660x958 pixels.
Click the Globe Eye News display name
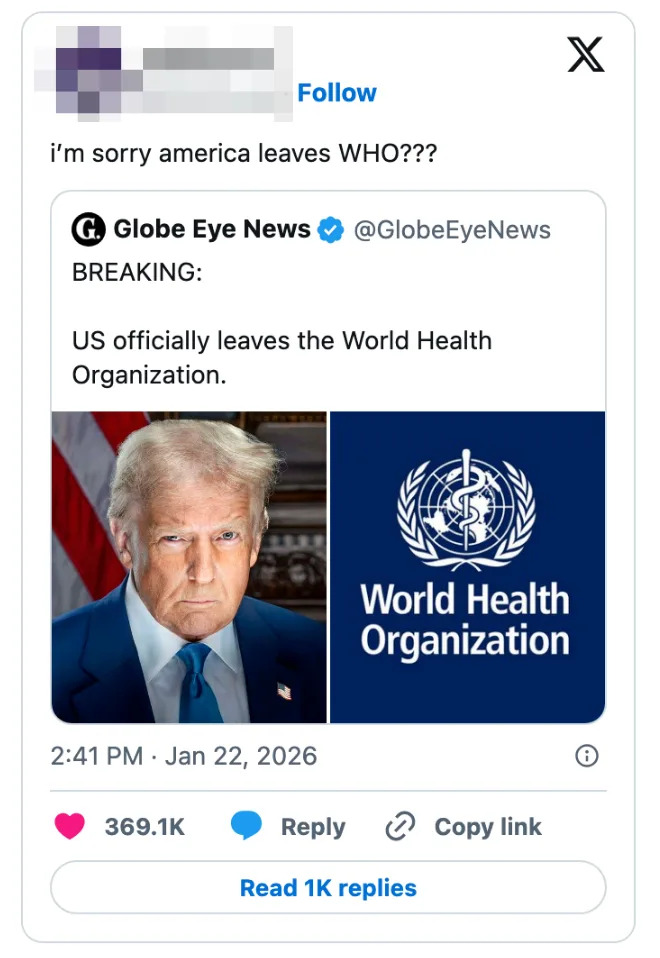[x=211, y=229]
